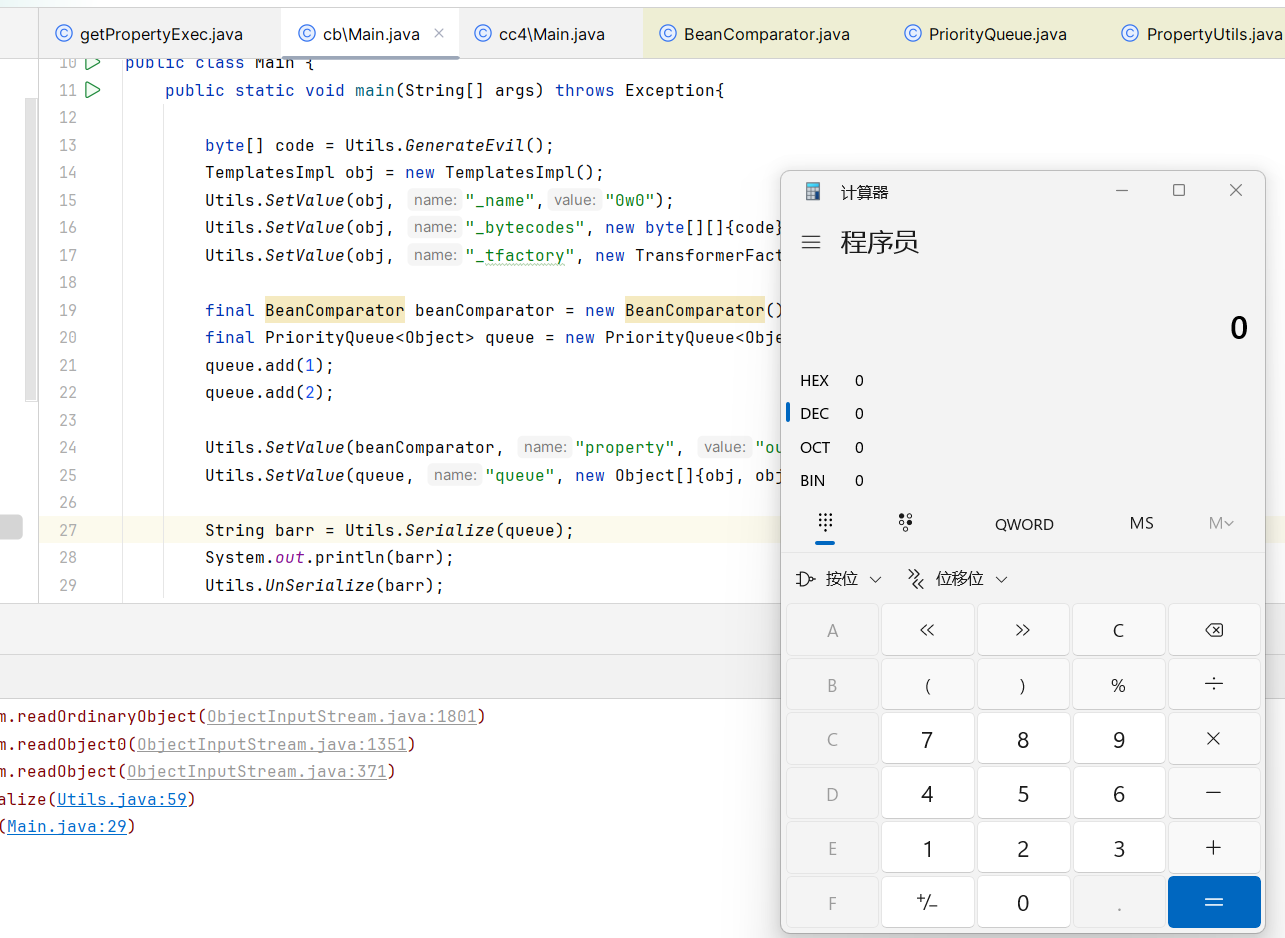Viewport: 1285px width, 938px height.
Task: Click the calculator app icon in the title bar
Action: (813, 191)
